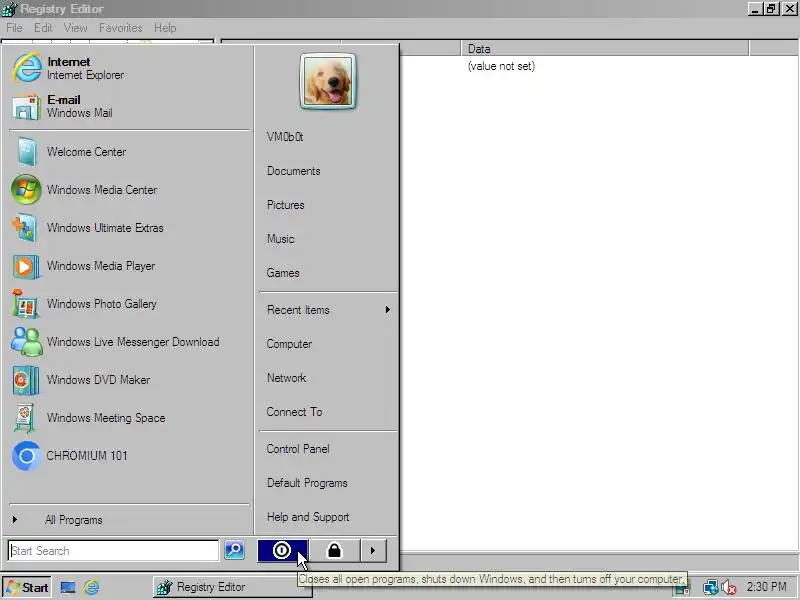Image resolution: width=800 pixels, height=600 pixels.
Task: Click the Start button on the taskbar
Action: coord(26,588)
